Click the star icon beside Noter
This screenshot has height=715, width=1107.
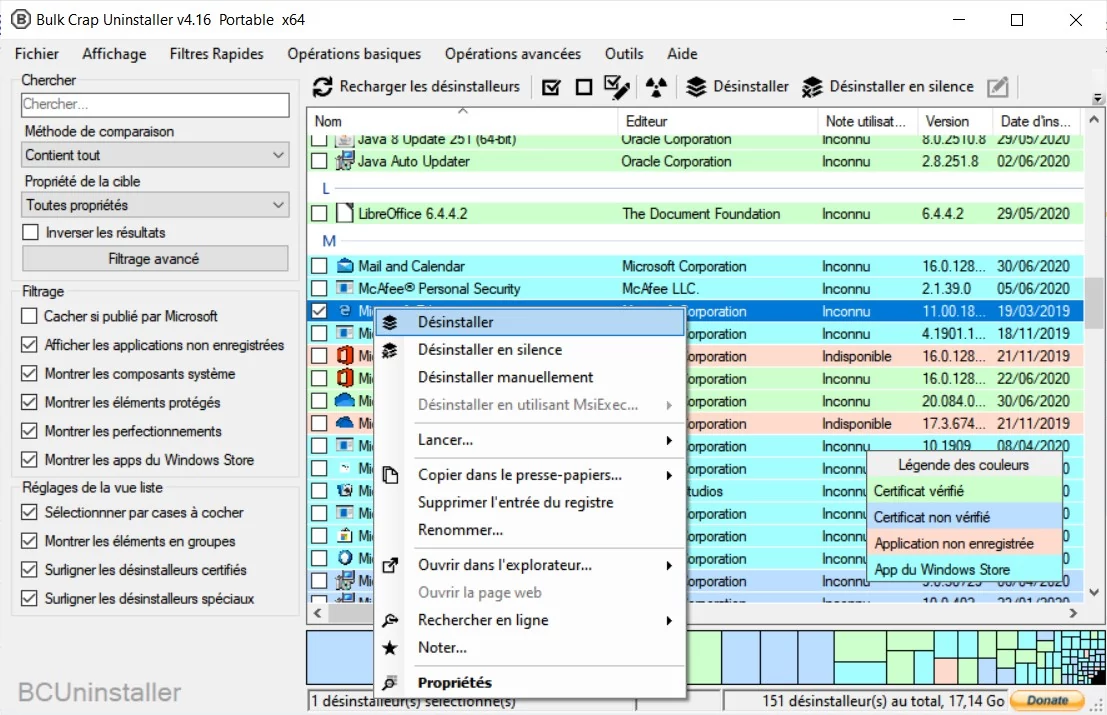point(390,647)
